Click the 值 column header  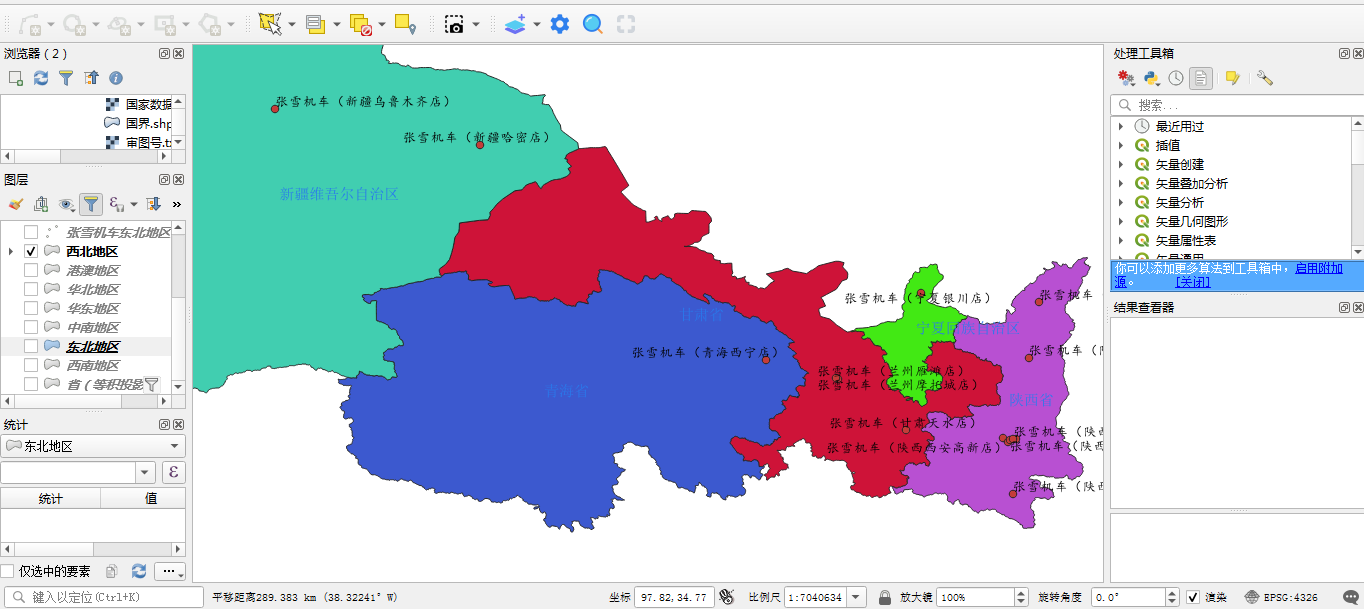[150, 498]
